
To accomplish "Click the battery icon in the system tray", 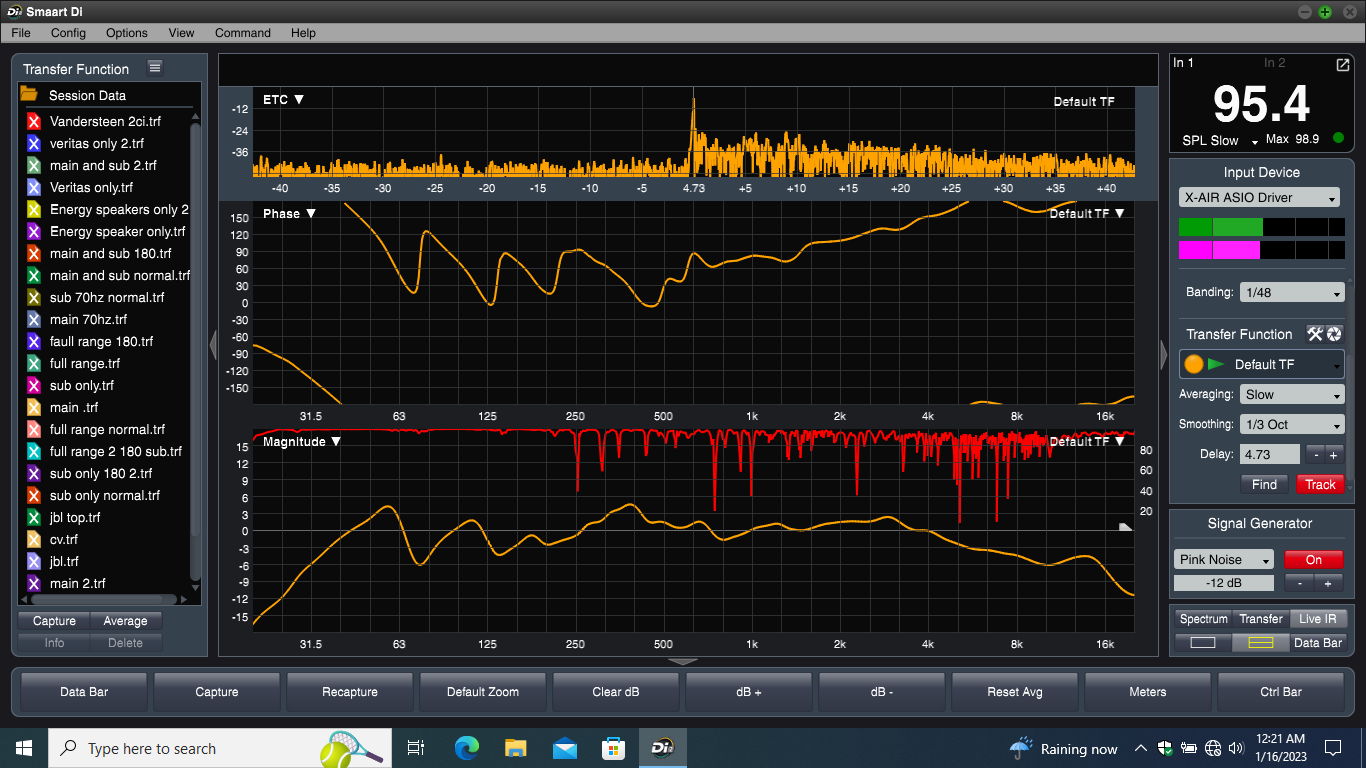I will pos(1189,748).
